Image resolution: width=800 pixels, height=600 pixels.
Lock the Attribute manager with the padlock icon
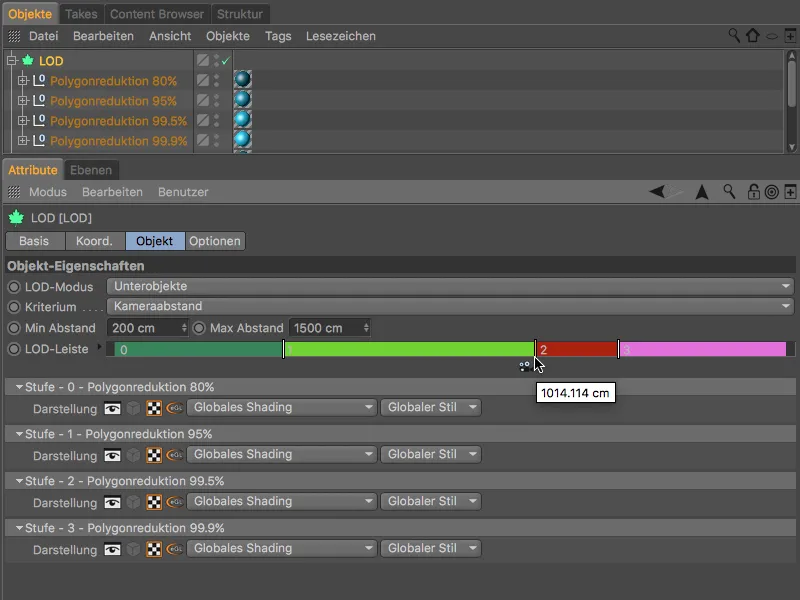click(x=753, y=192)
